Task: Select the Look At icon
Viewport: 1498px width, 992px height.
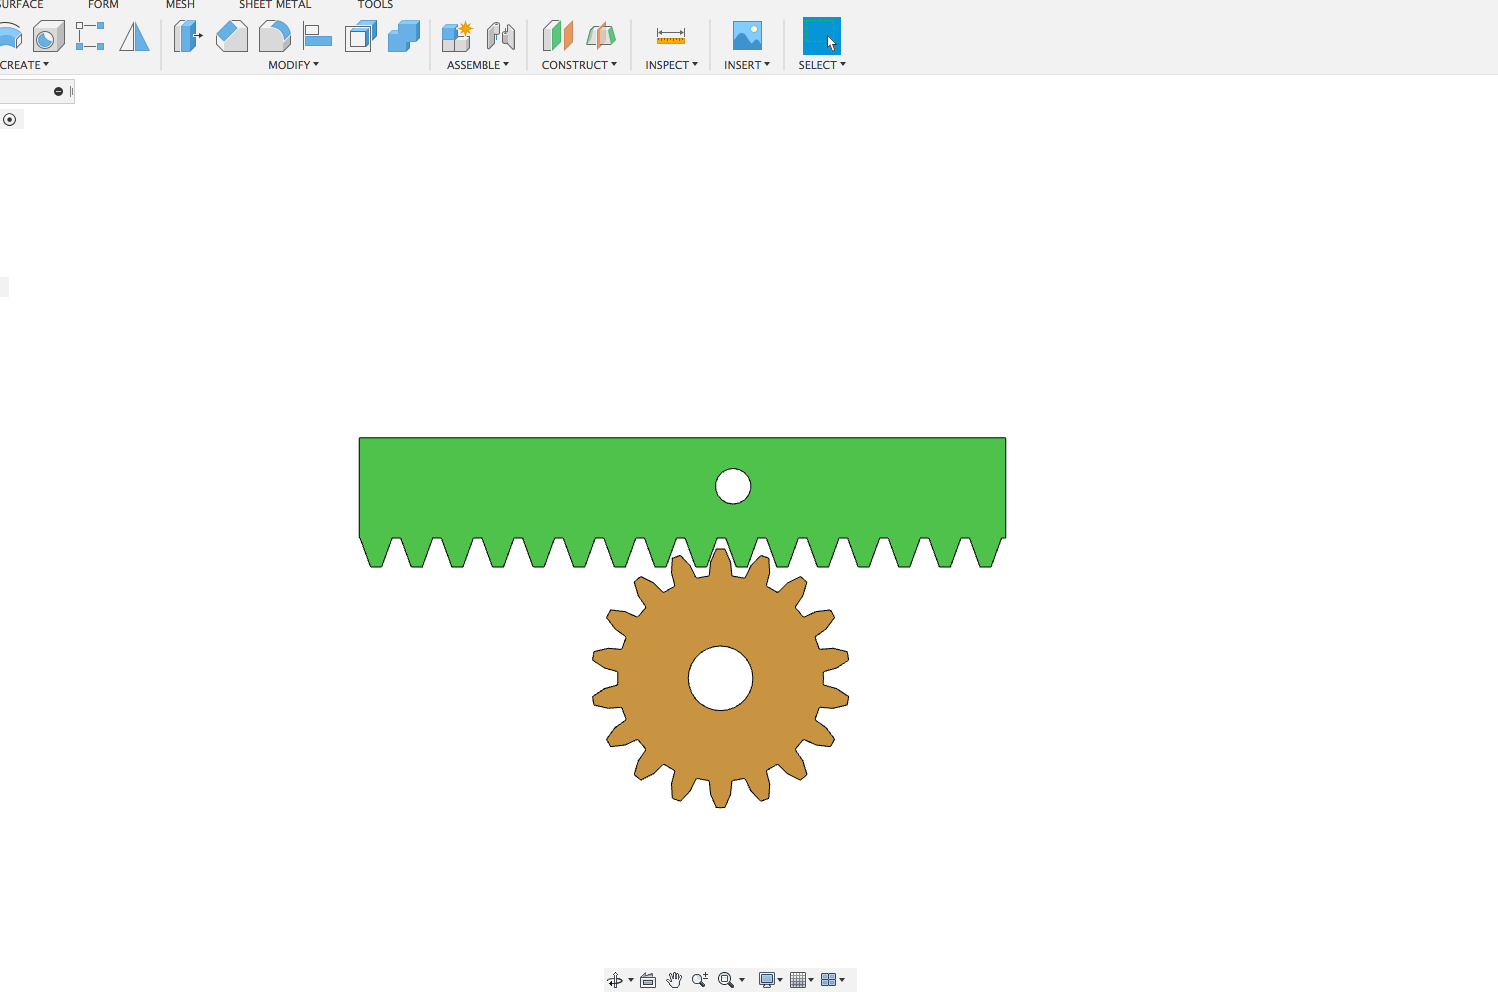Action: pyautogui.click(x=648, y=980)
